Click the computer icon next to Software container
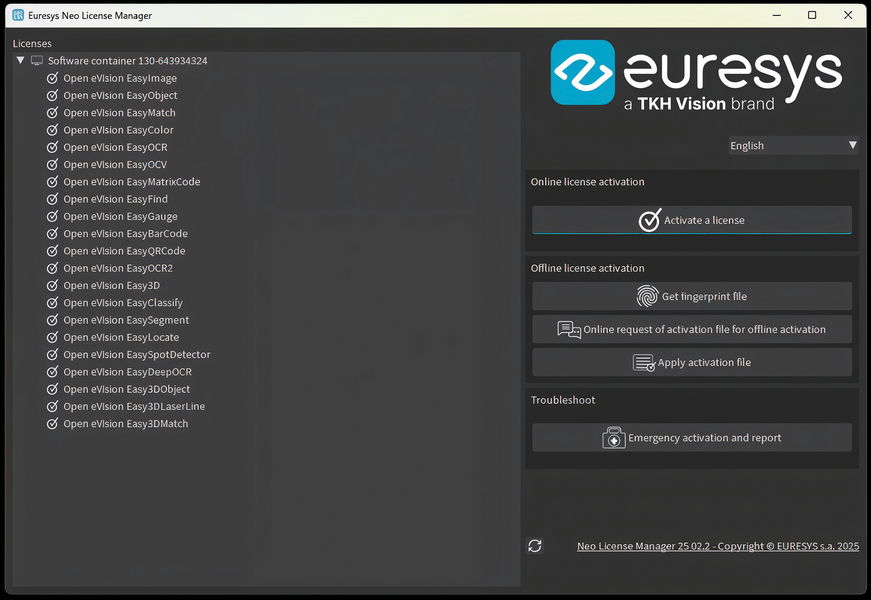The width and height of the screenshot is (871, 600). (x=37, y=60)
